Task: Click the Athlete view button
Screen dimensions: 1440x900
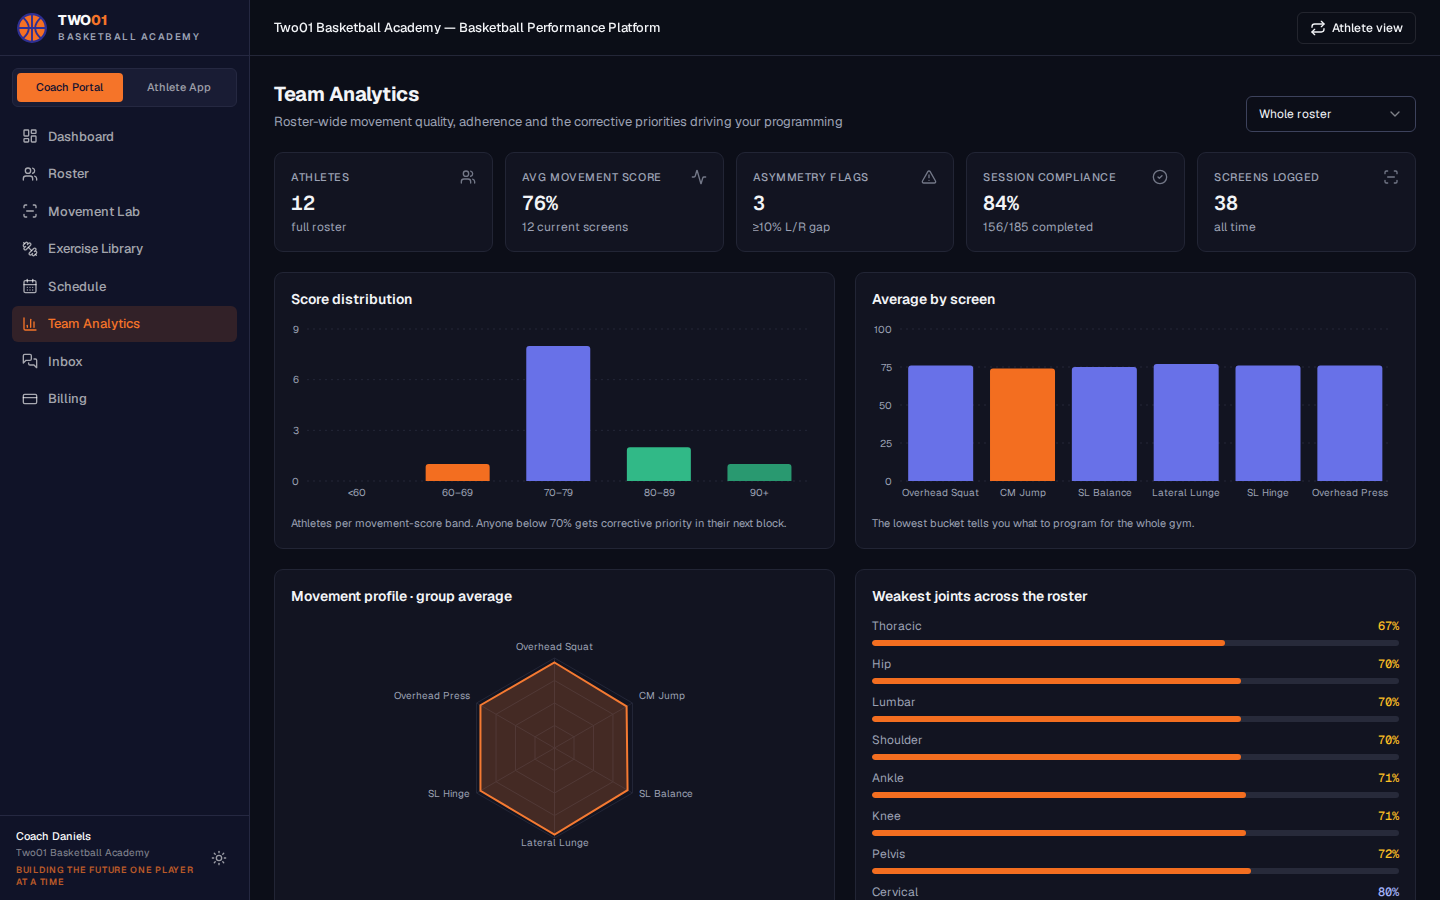Action: (x=1356, y=28)
